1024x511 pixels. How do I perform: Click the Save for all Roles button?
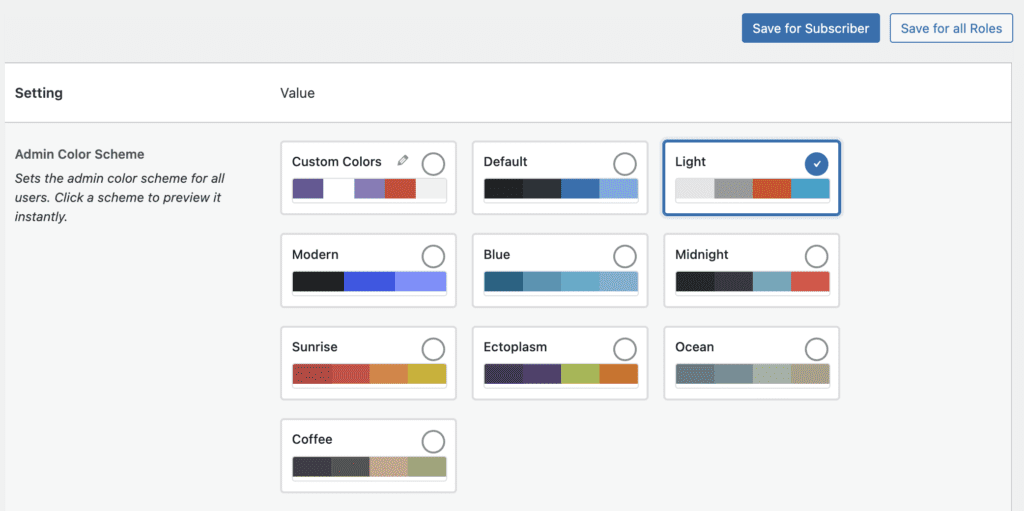[951, 28]
